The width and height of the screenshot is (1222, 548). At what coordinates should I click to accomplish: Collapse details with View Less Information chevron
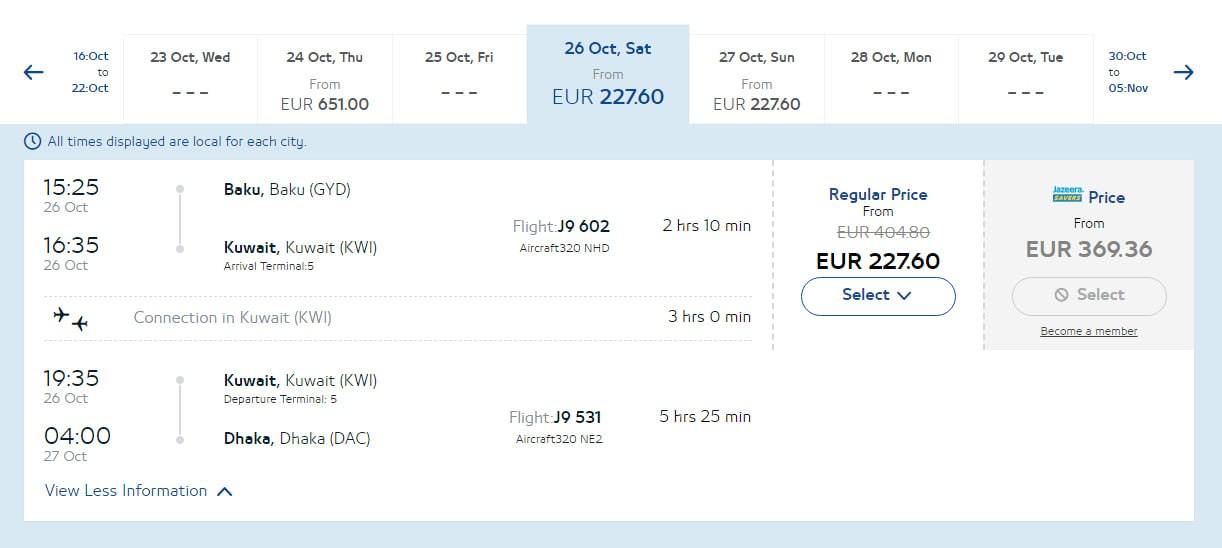tap(225, 491)
